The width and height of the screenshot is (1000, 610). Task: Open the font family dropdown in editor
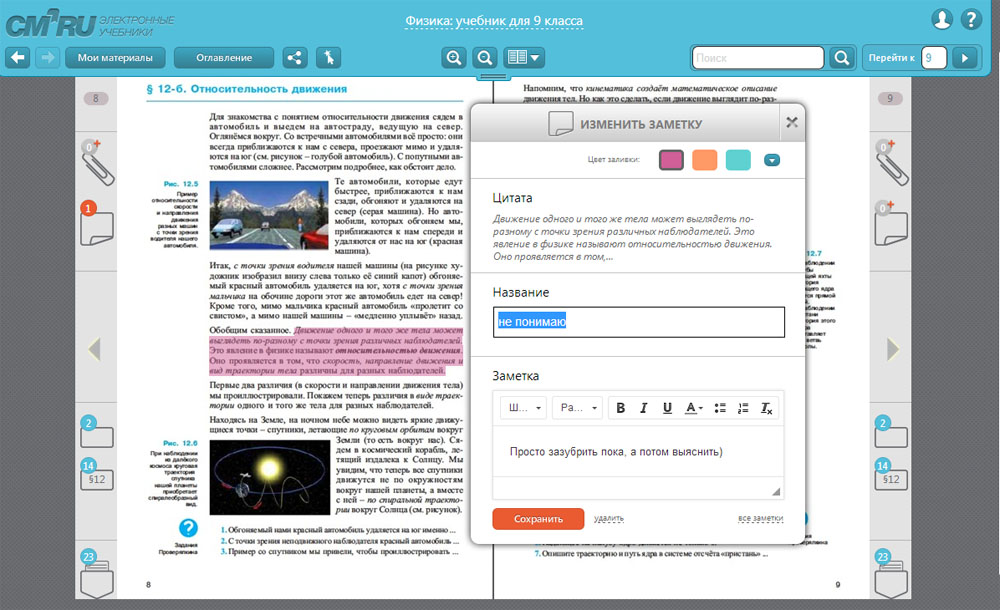coord(523,408)
